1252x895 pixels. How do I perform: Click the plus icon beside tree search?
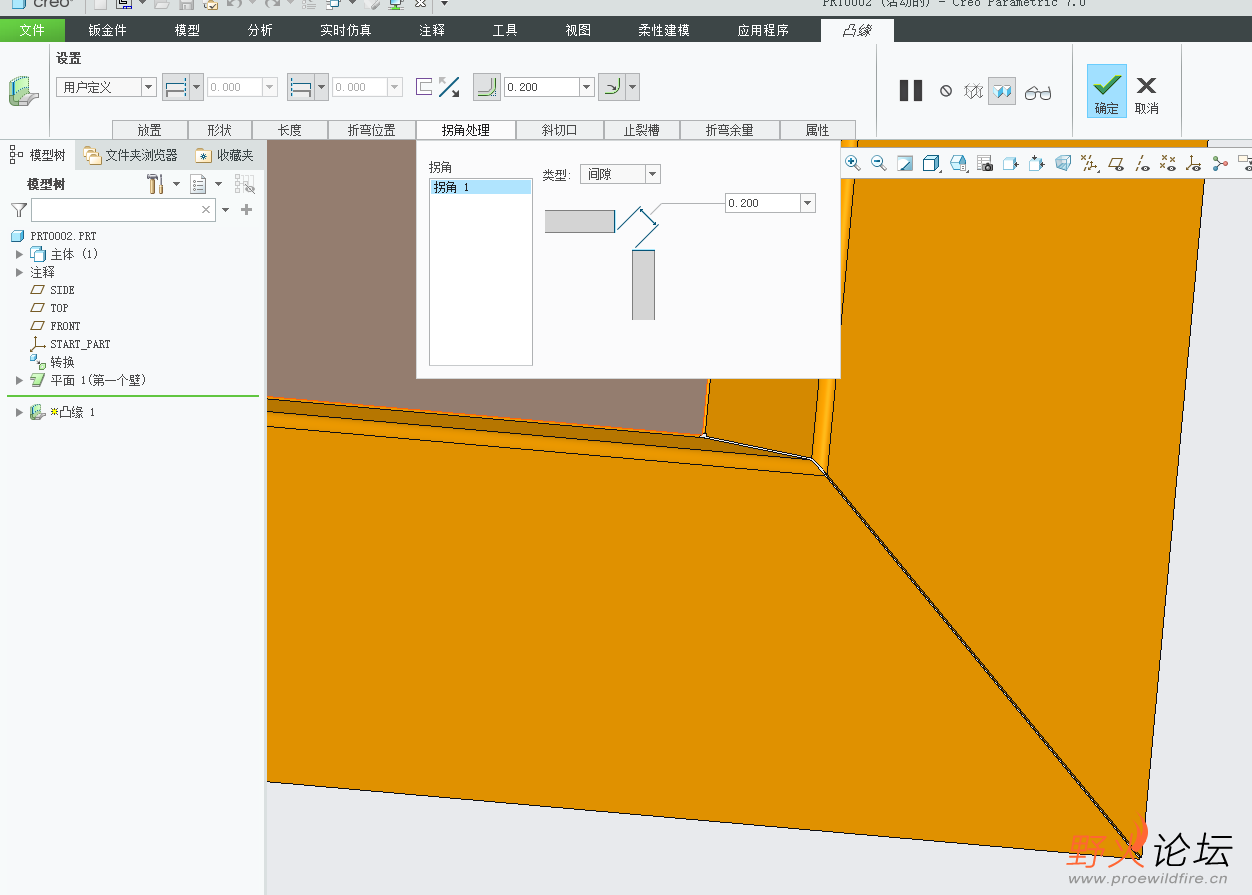click(247, 210)
